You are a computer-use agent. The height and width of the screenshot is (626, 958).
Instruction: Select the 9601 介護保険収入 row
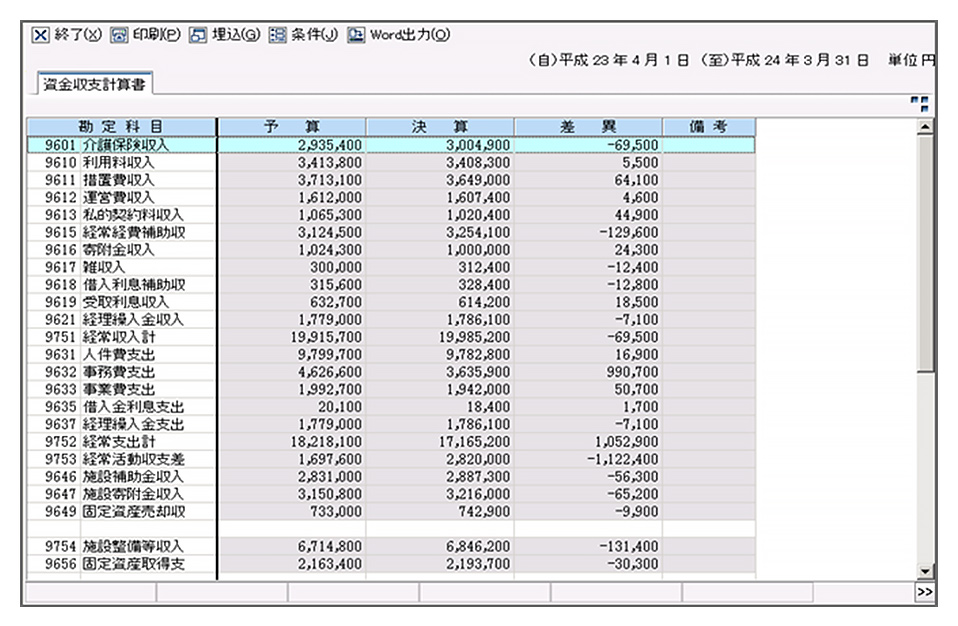pos(121,145)
